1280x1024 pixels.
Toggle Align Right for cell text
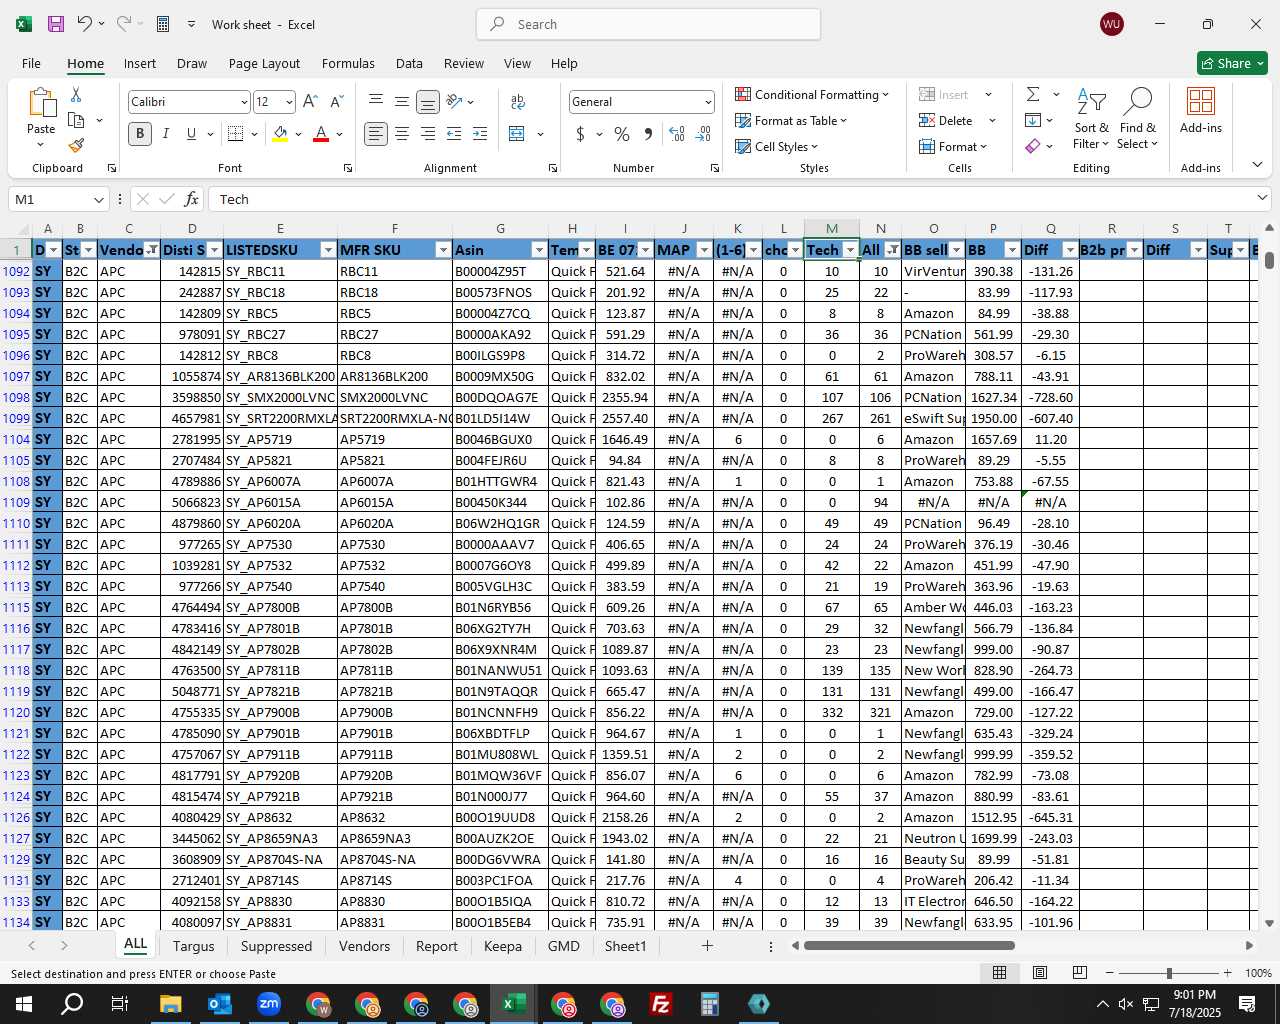pos(428,134)
